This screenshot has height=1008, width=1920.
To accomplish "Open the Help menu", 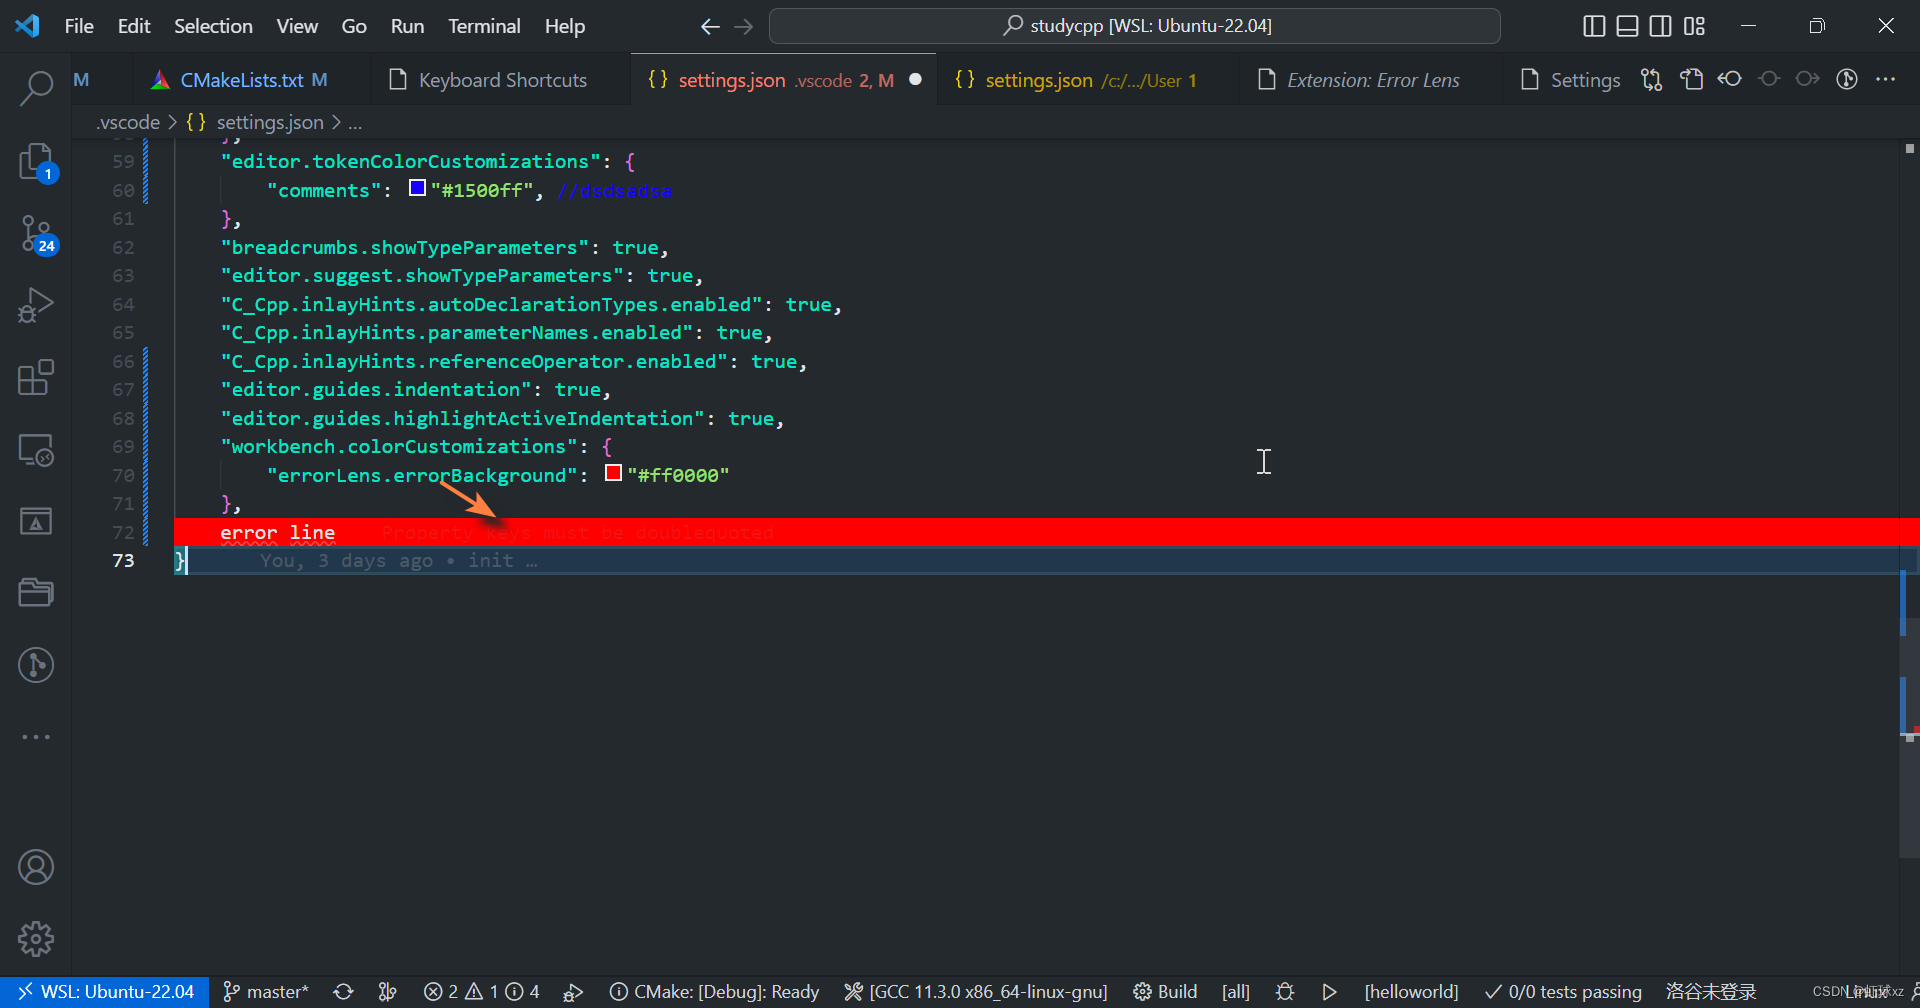I will [x=565, y=26].
